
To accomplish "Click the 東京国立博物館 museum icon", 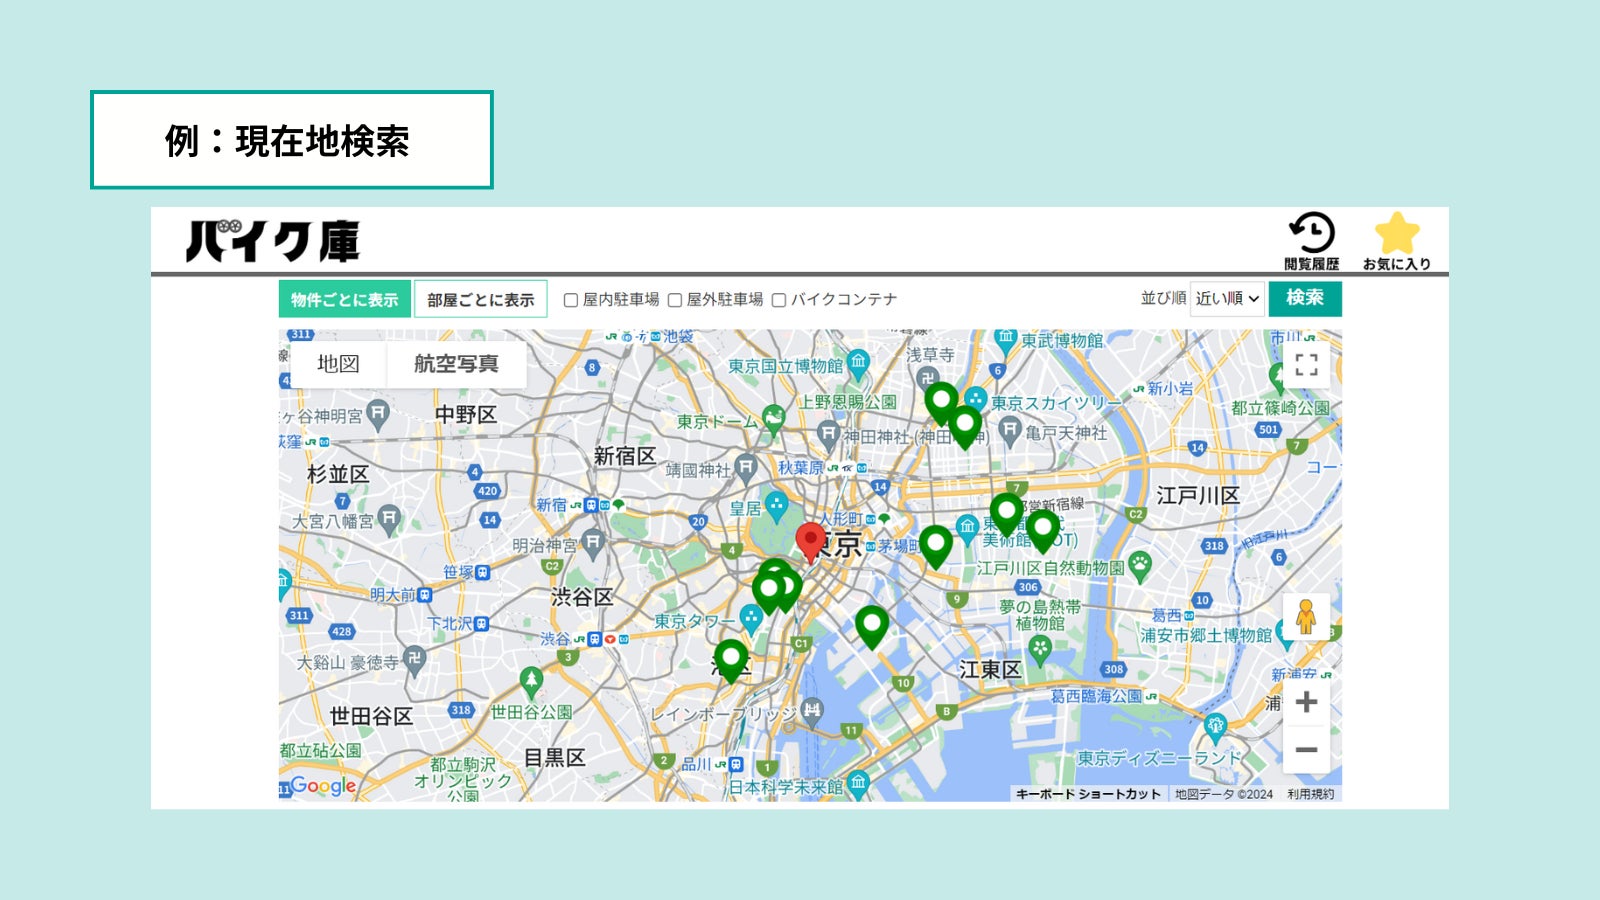I will 858,364.
